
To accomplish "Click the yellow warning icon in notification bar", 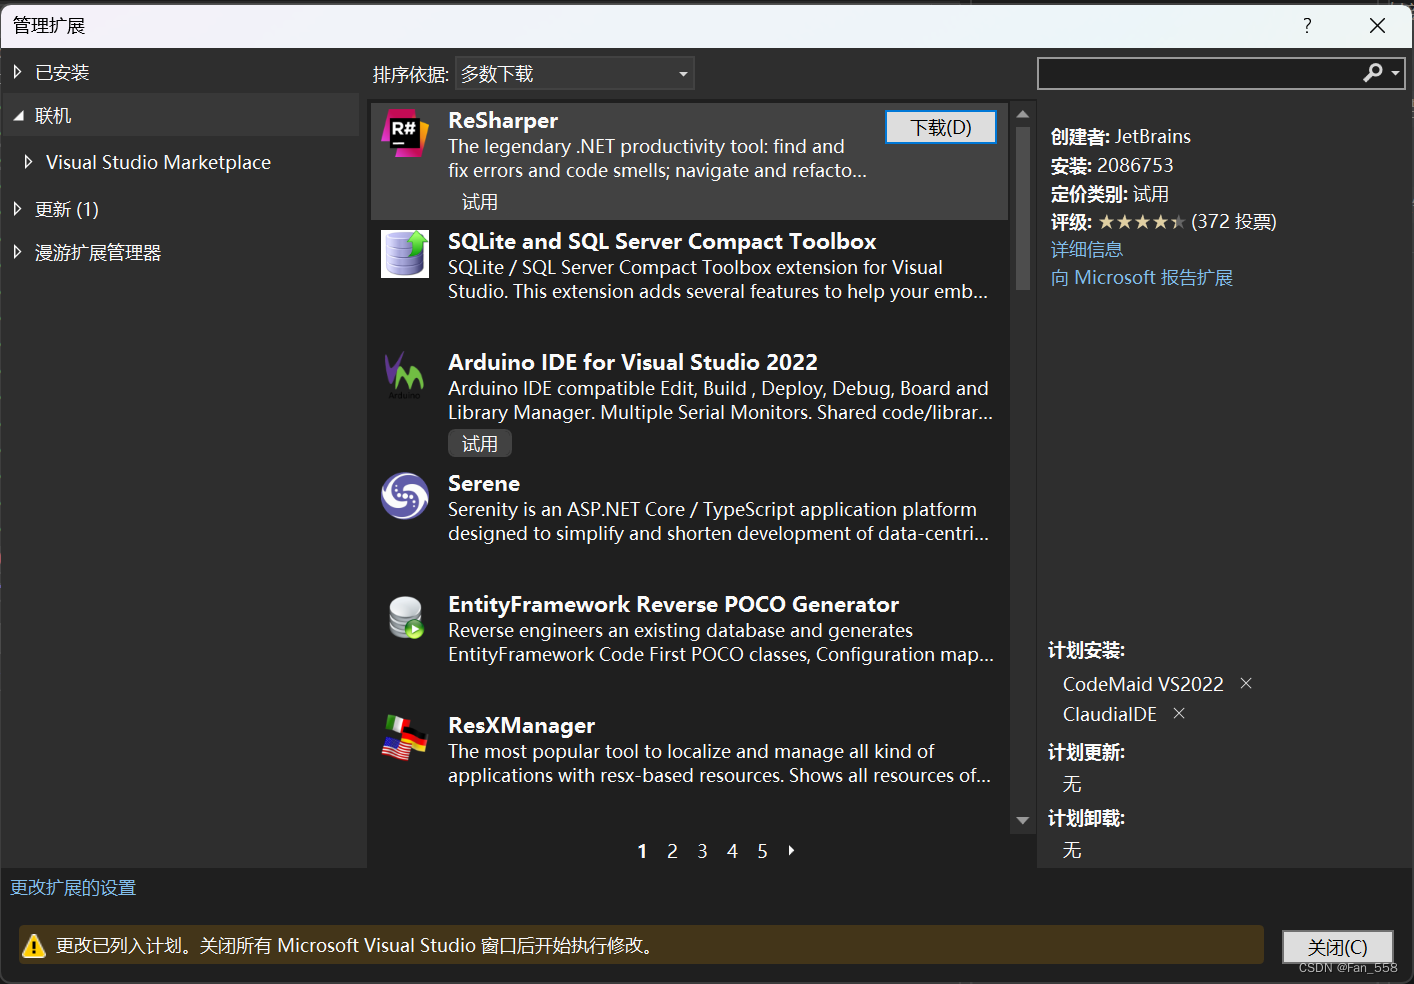I will (x=34, y=945).
